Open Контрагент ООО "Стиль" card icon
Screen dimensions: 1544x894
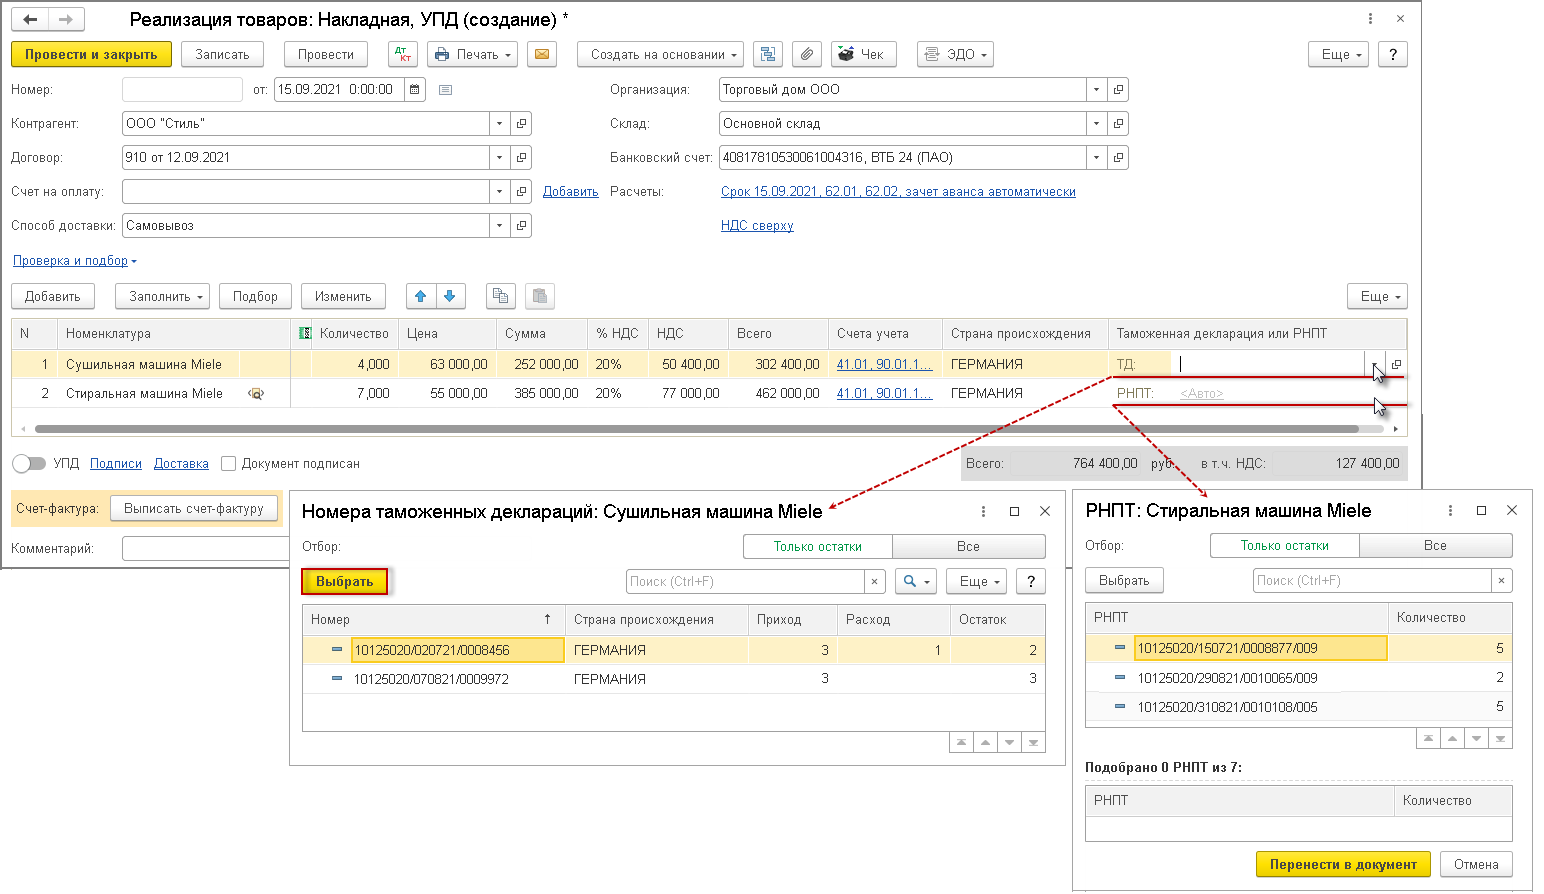521,123
